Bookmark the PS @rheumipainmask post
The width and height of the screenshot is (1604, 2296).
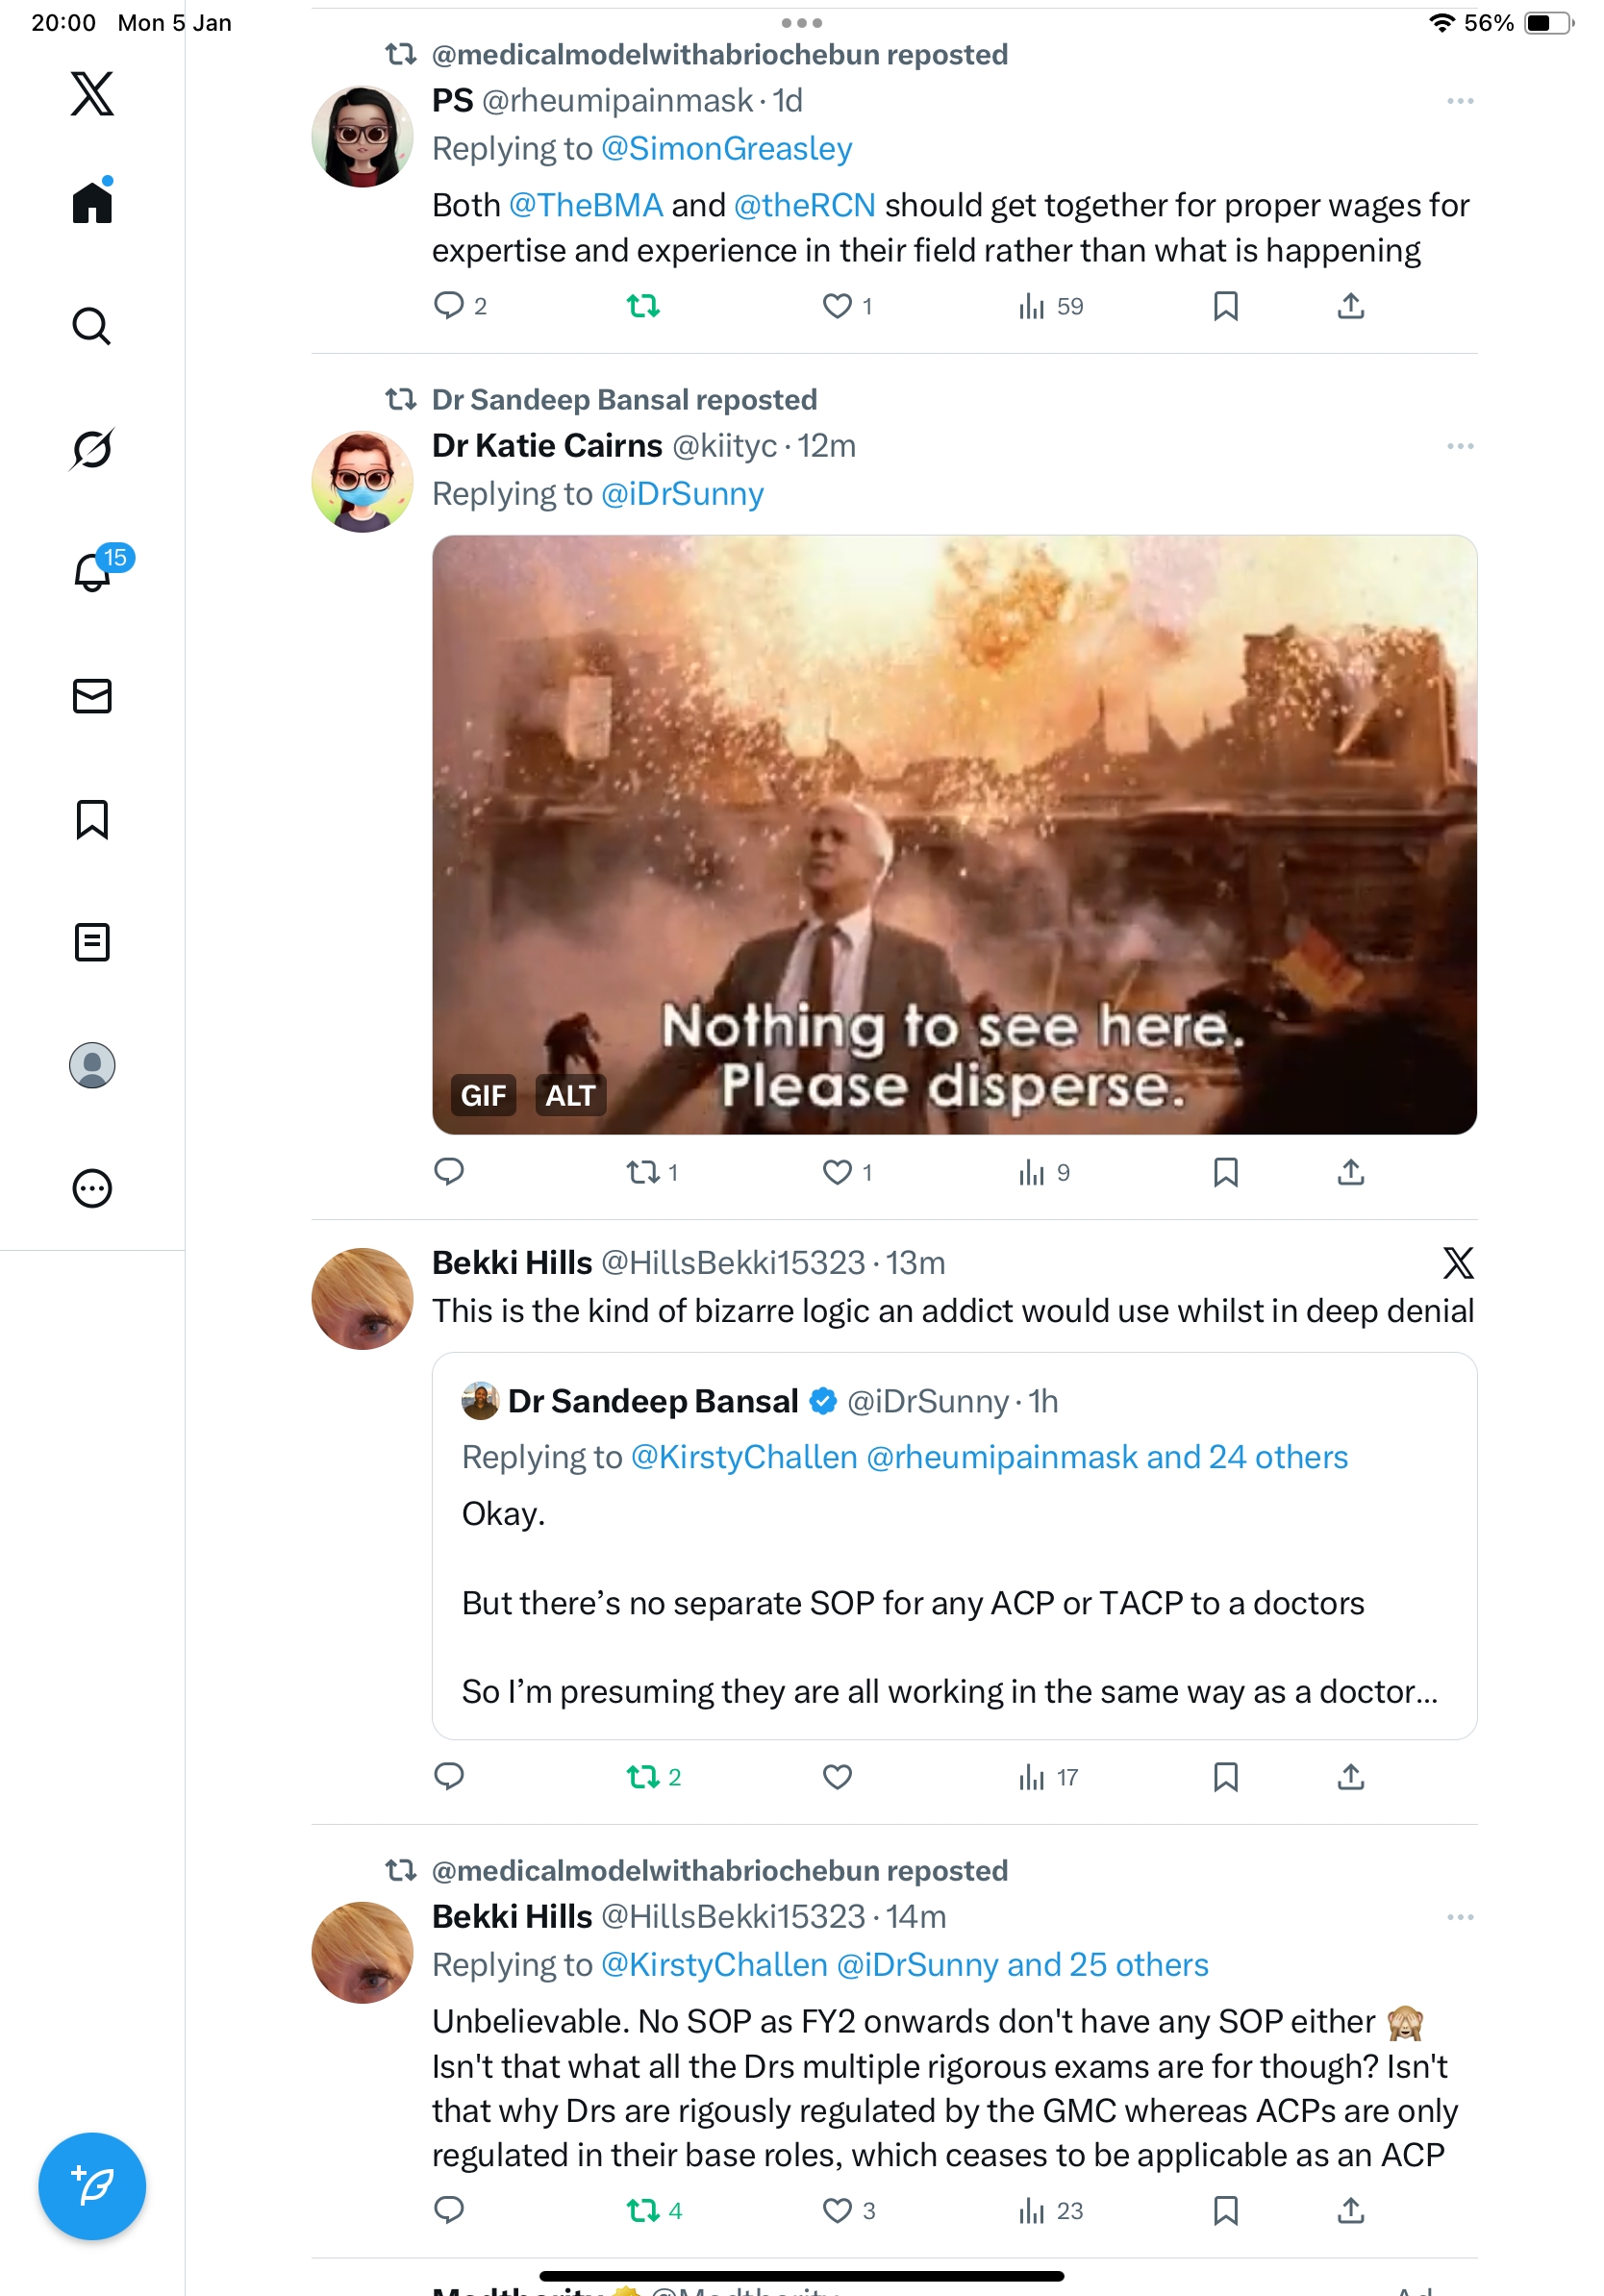[x=1226, y=306]
